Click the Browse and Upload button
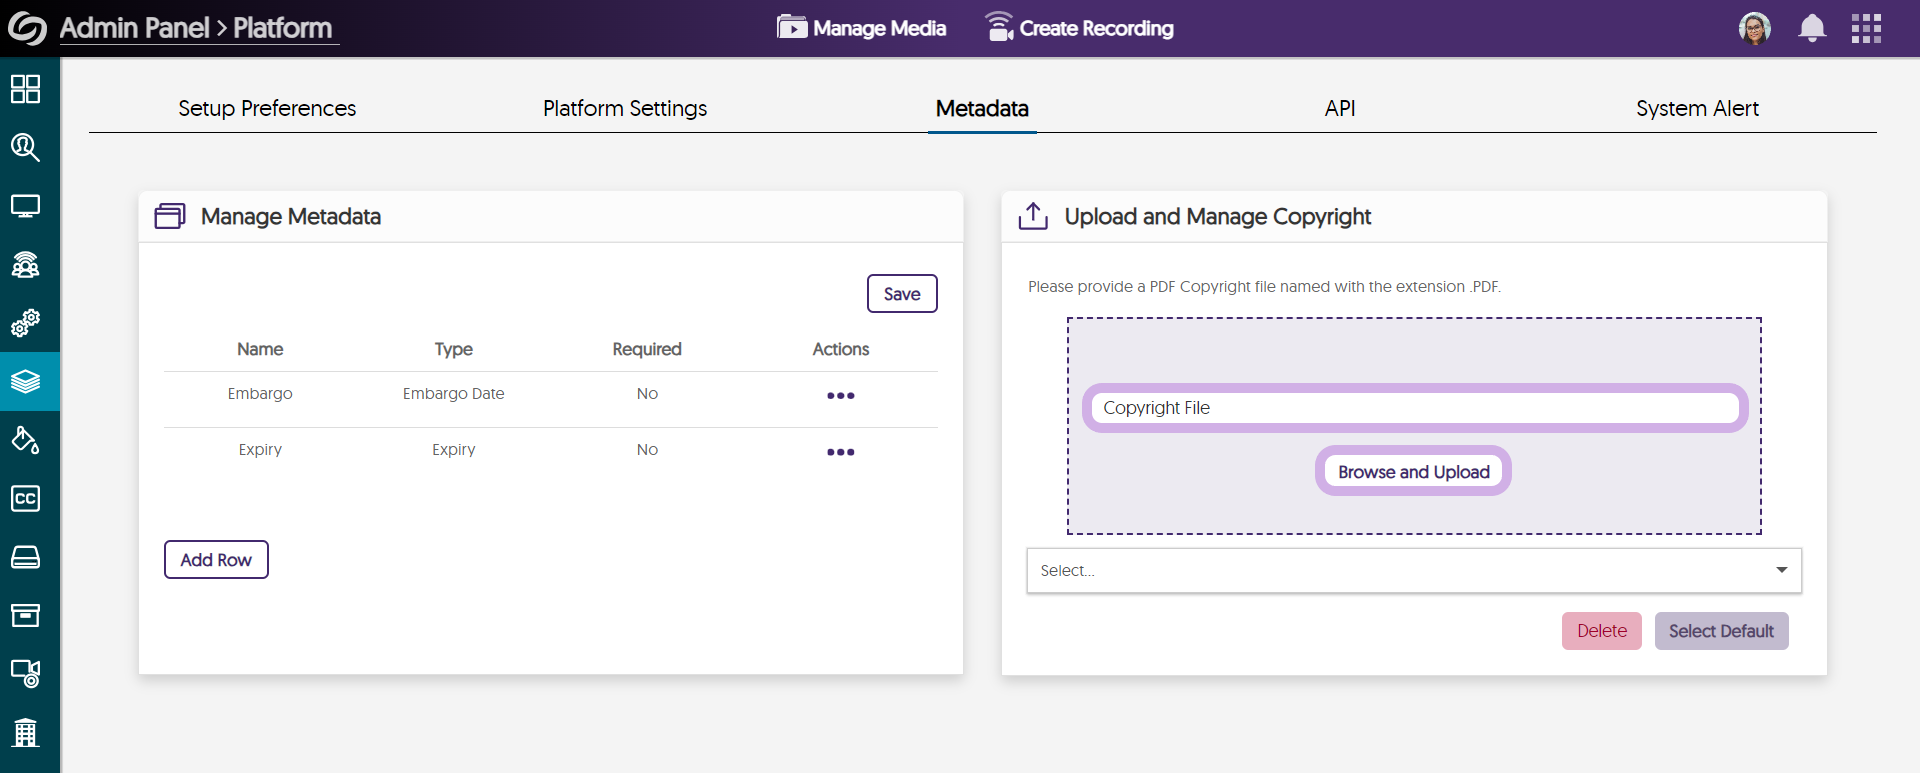Viewport: 1920px width, 773px height. tap(1413, 472)
